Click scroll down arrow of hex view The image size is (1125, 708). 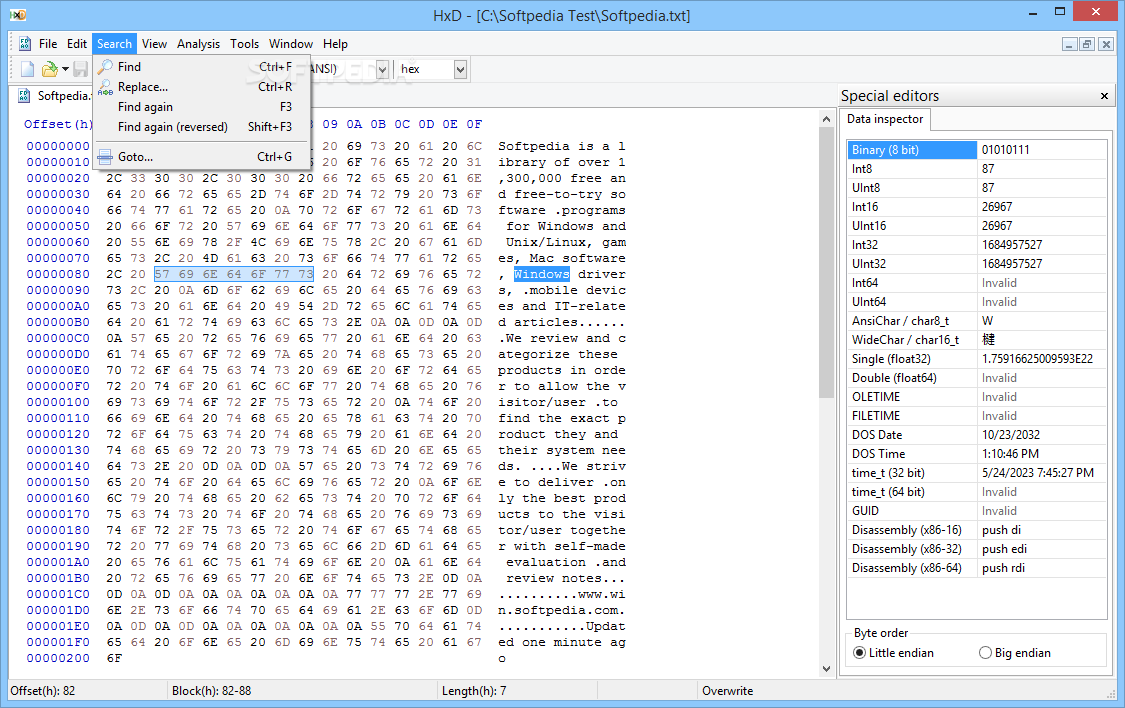point(826,669)
